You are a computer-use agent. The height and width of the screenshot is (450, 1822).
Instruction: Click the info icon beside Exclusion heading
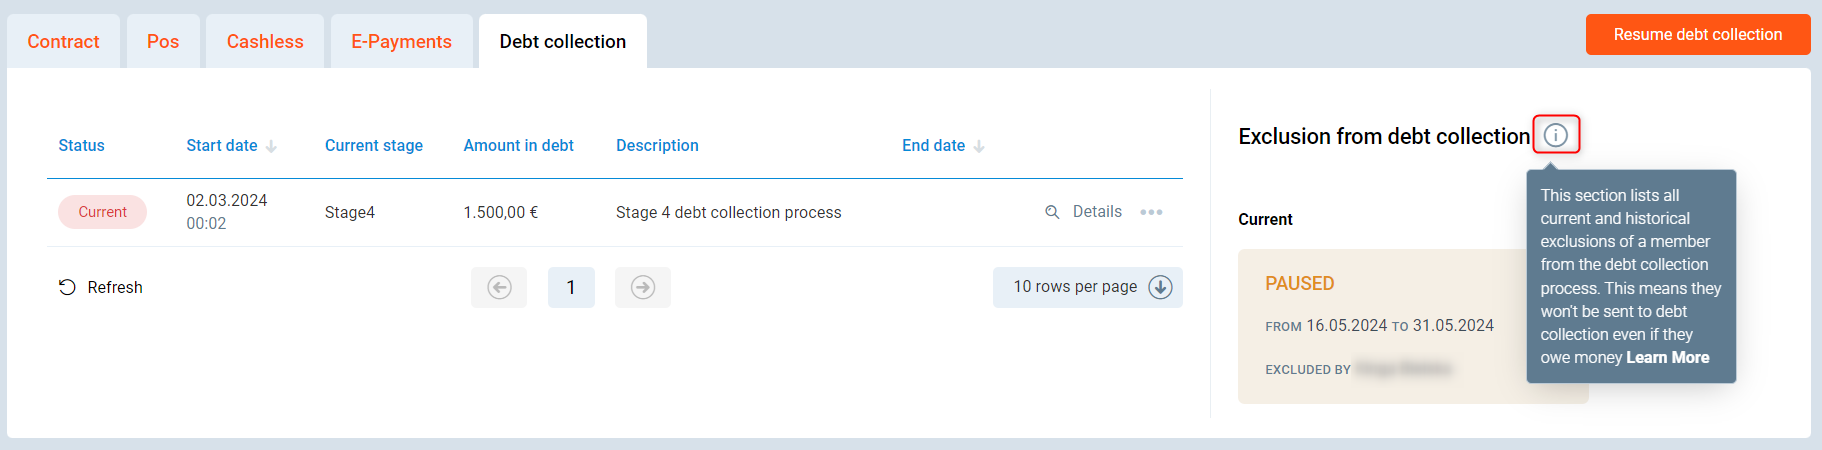coord(1555,135)
